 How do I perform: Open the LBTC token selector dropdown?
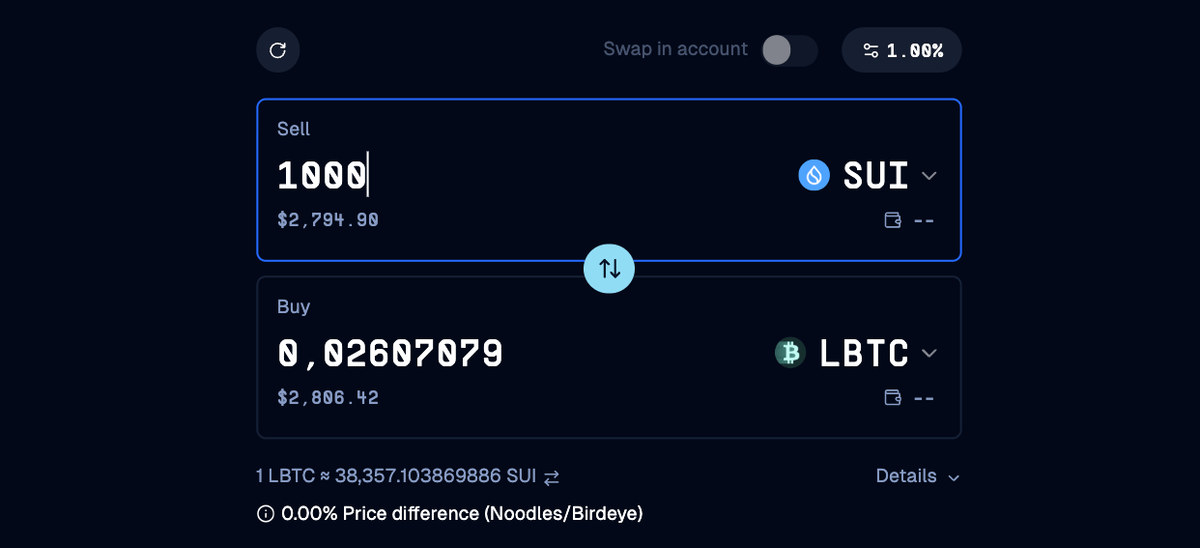857,353
